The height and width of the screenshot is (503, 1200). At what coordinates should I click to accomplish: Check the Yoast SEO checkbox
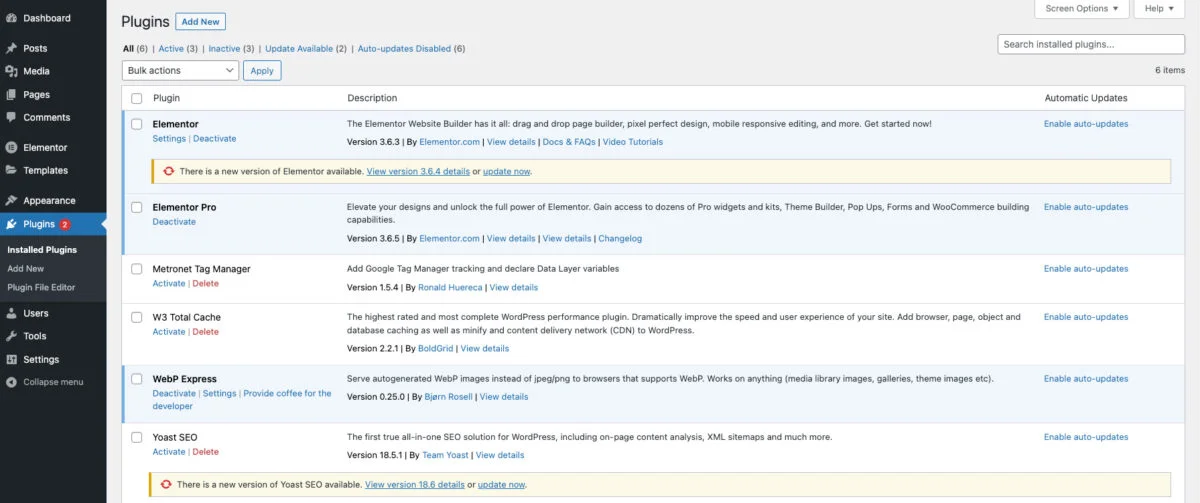[x=137, y=437]
